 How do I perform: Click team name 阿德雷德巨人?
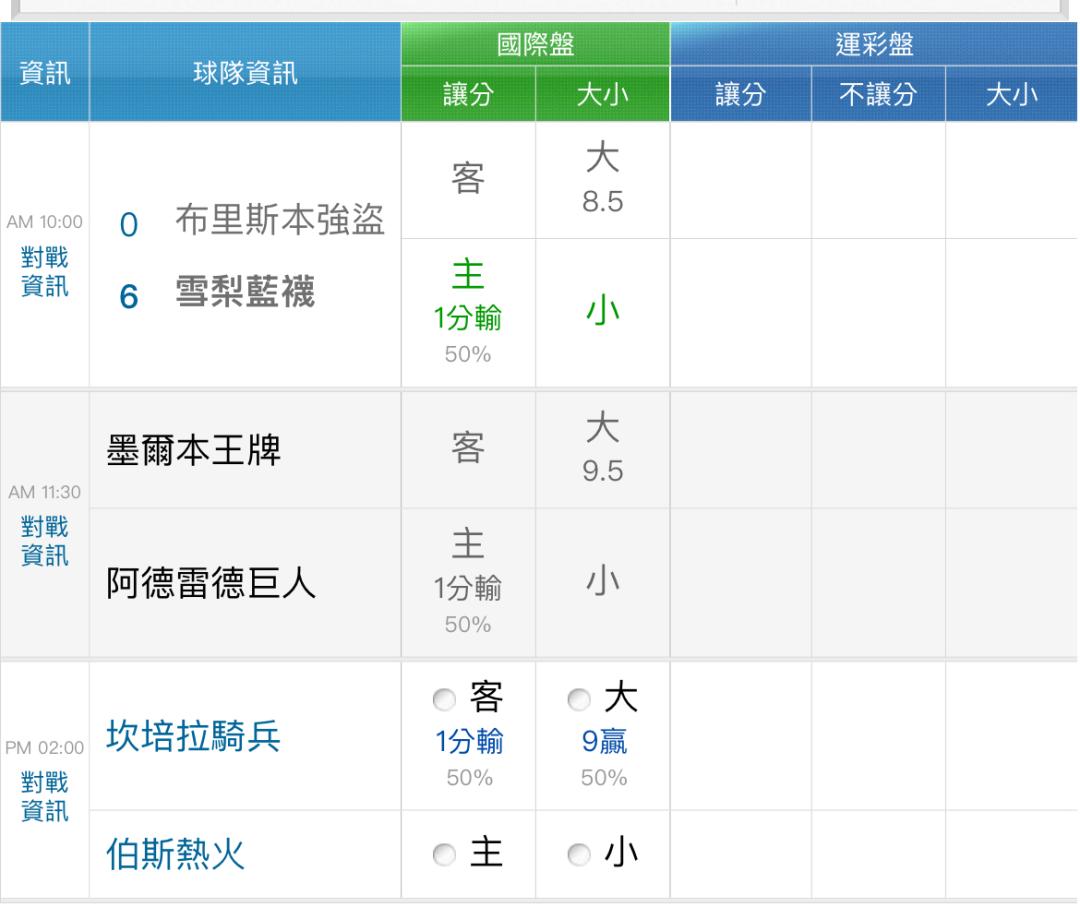click(x=211, y=583)
